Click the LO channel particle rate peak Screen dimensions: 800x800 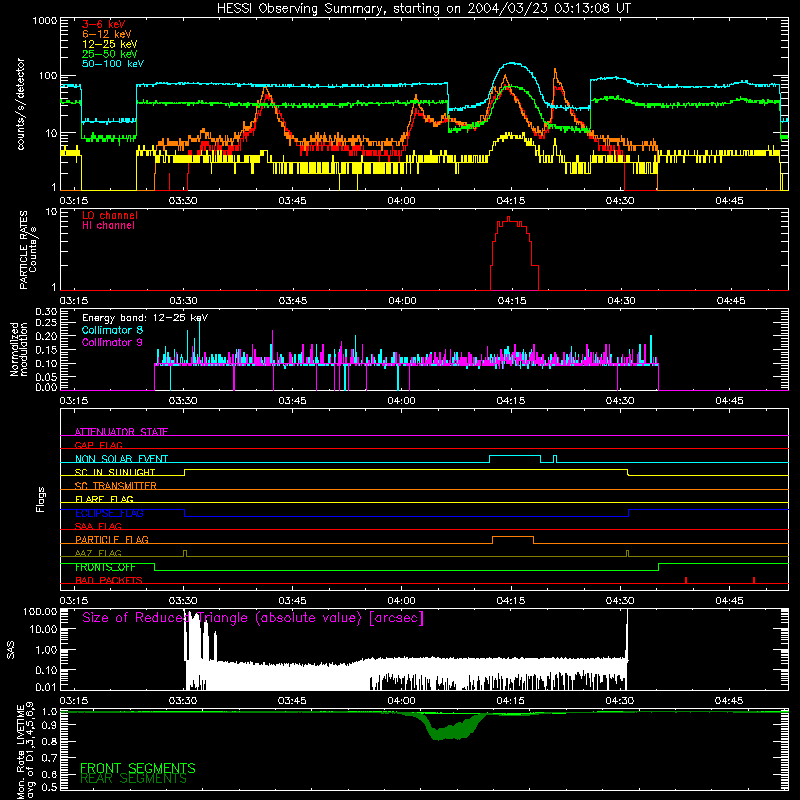point(509,218)
